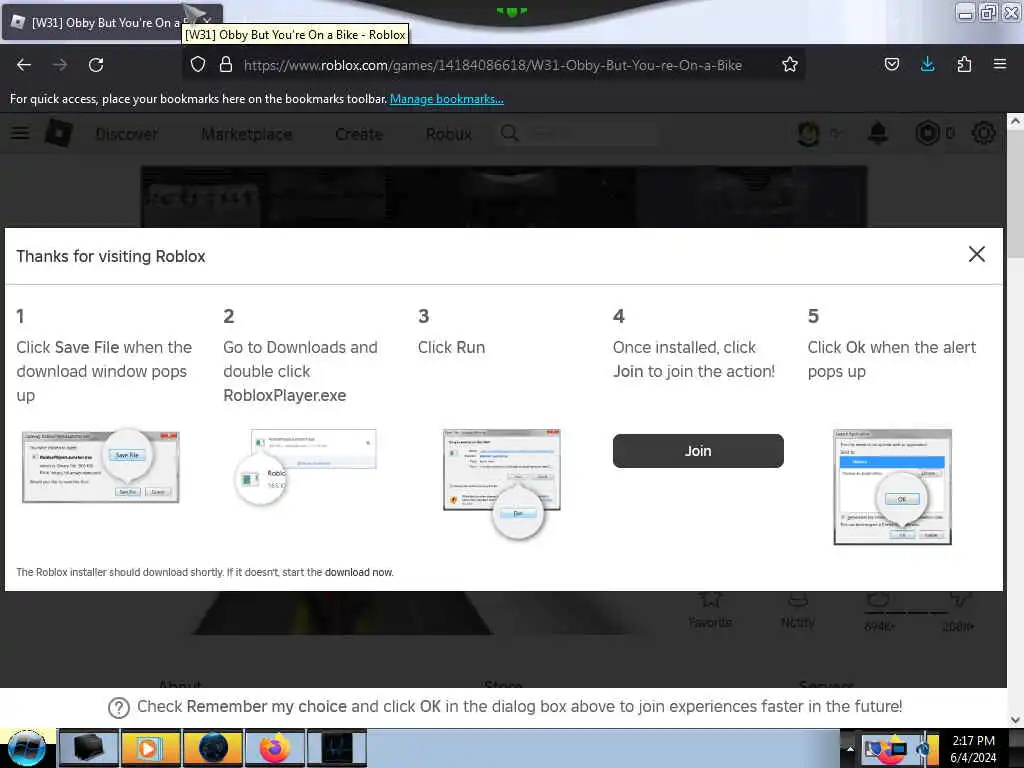1024x768 pixels.
Task: Open the Manage bookmarks link
Action: 447,99
